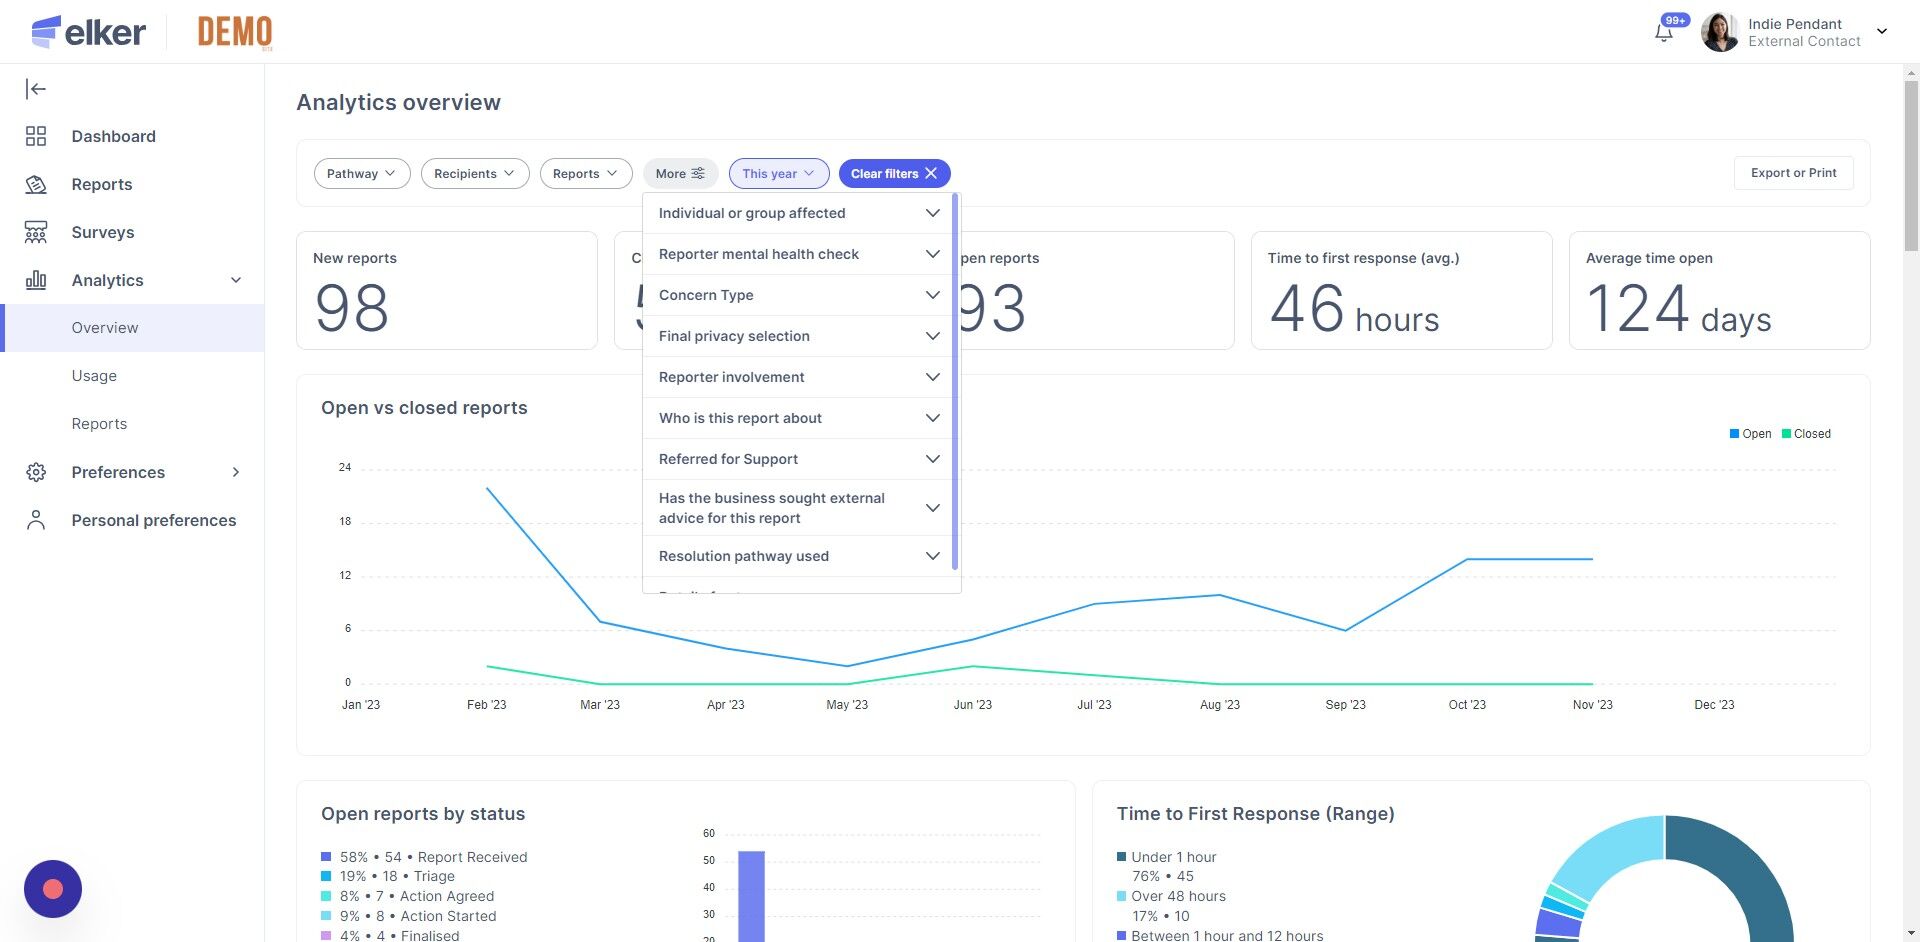
Task: Collapse the Analytics sidebar section chevron
Action: 236,280
